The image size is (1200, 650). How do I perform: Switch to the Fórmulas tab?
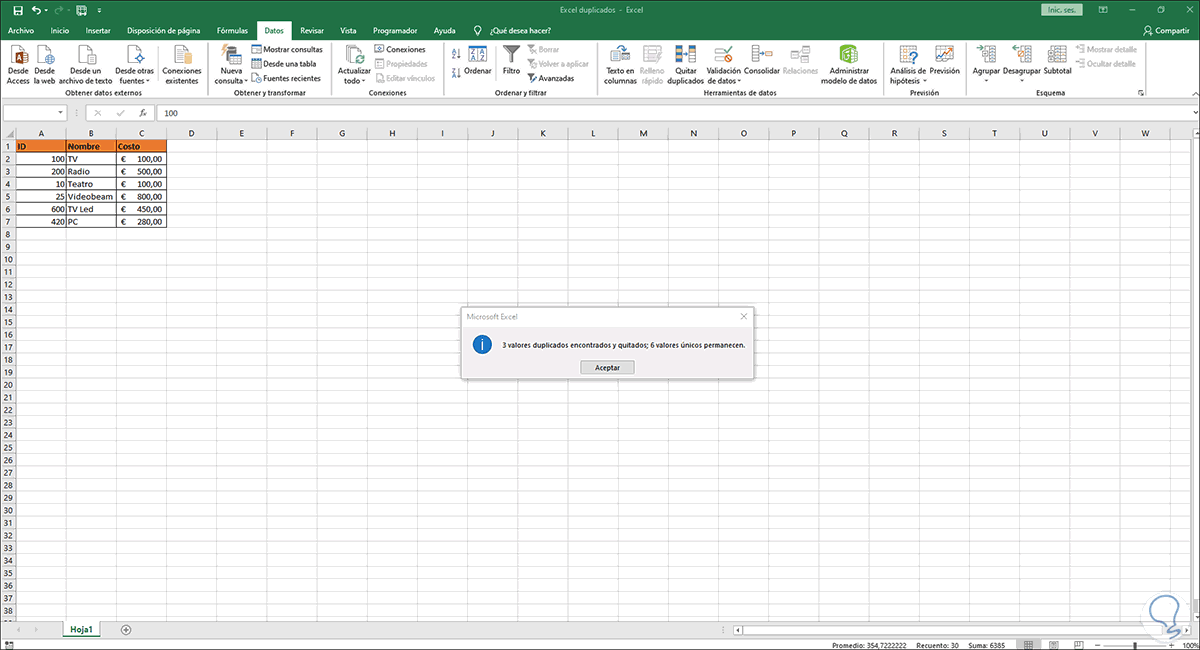[x=232, y=31]
